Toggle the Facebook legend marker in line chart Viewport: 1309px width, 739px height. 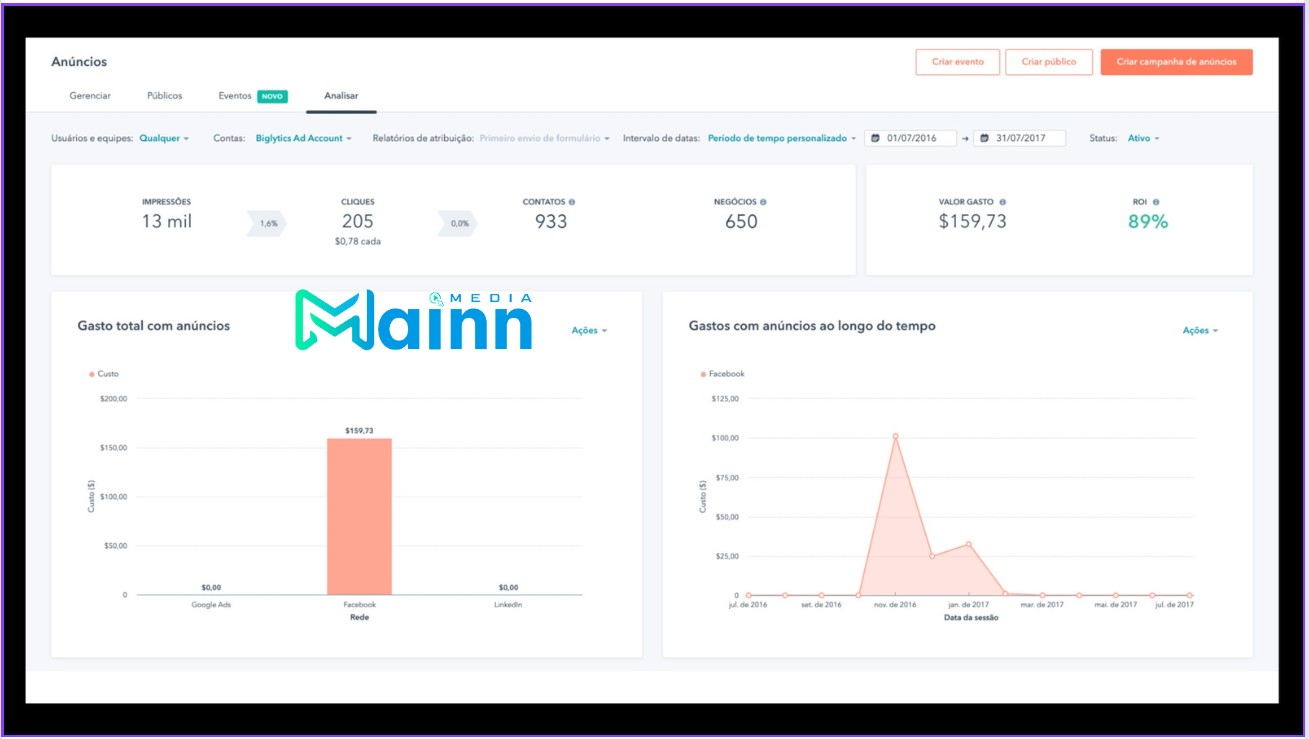(703, 374)
